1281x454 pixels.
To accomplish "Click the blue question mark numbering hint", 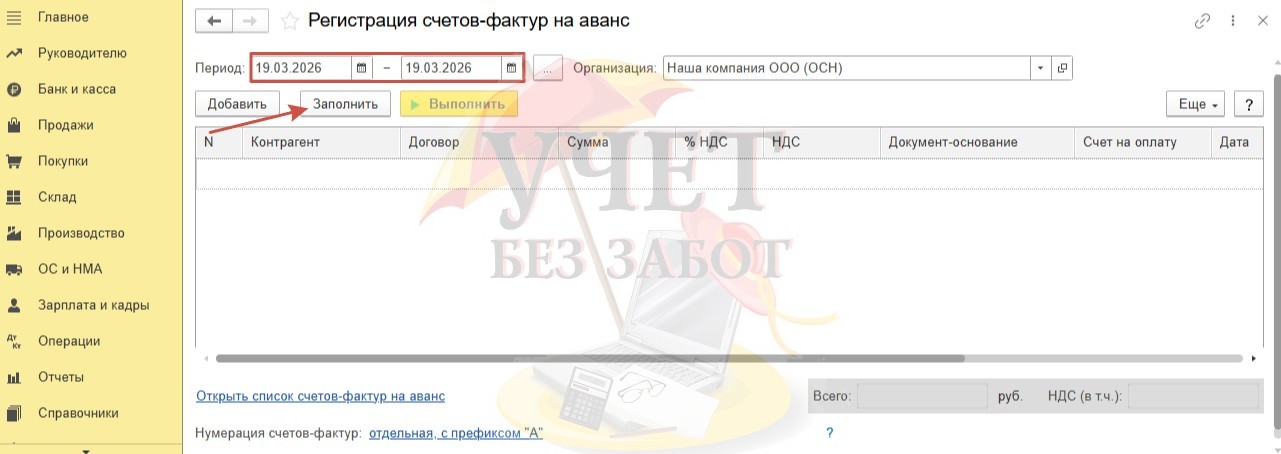I will pos(829,433).
